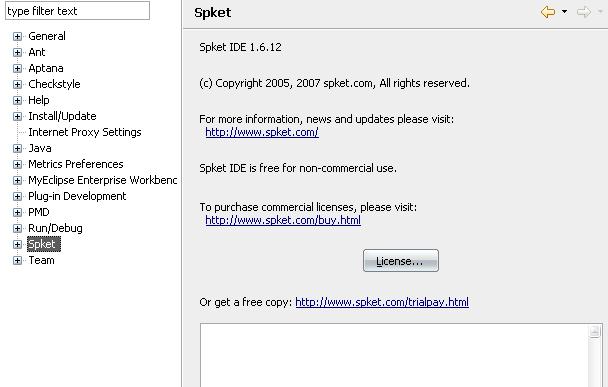Click the type filter text field
Image resolution: width=608 pixels, height=387 pixels.
[x=78, y=11]
